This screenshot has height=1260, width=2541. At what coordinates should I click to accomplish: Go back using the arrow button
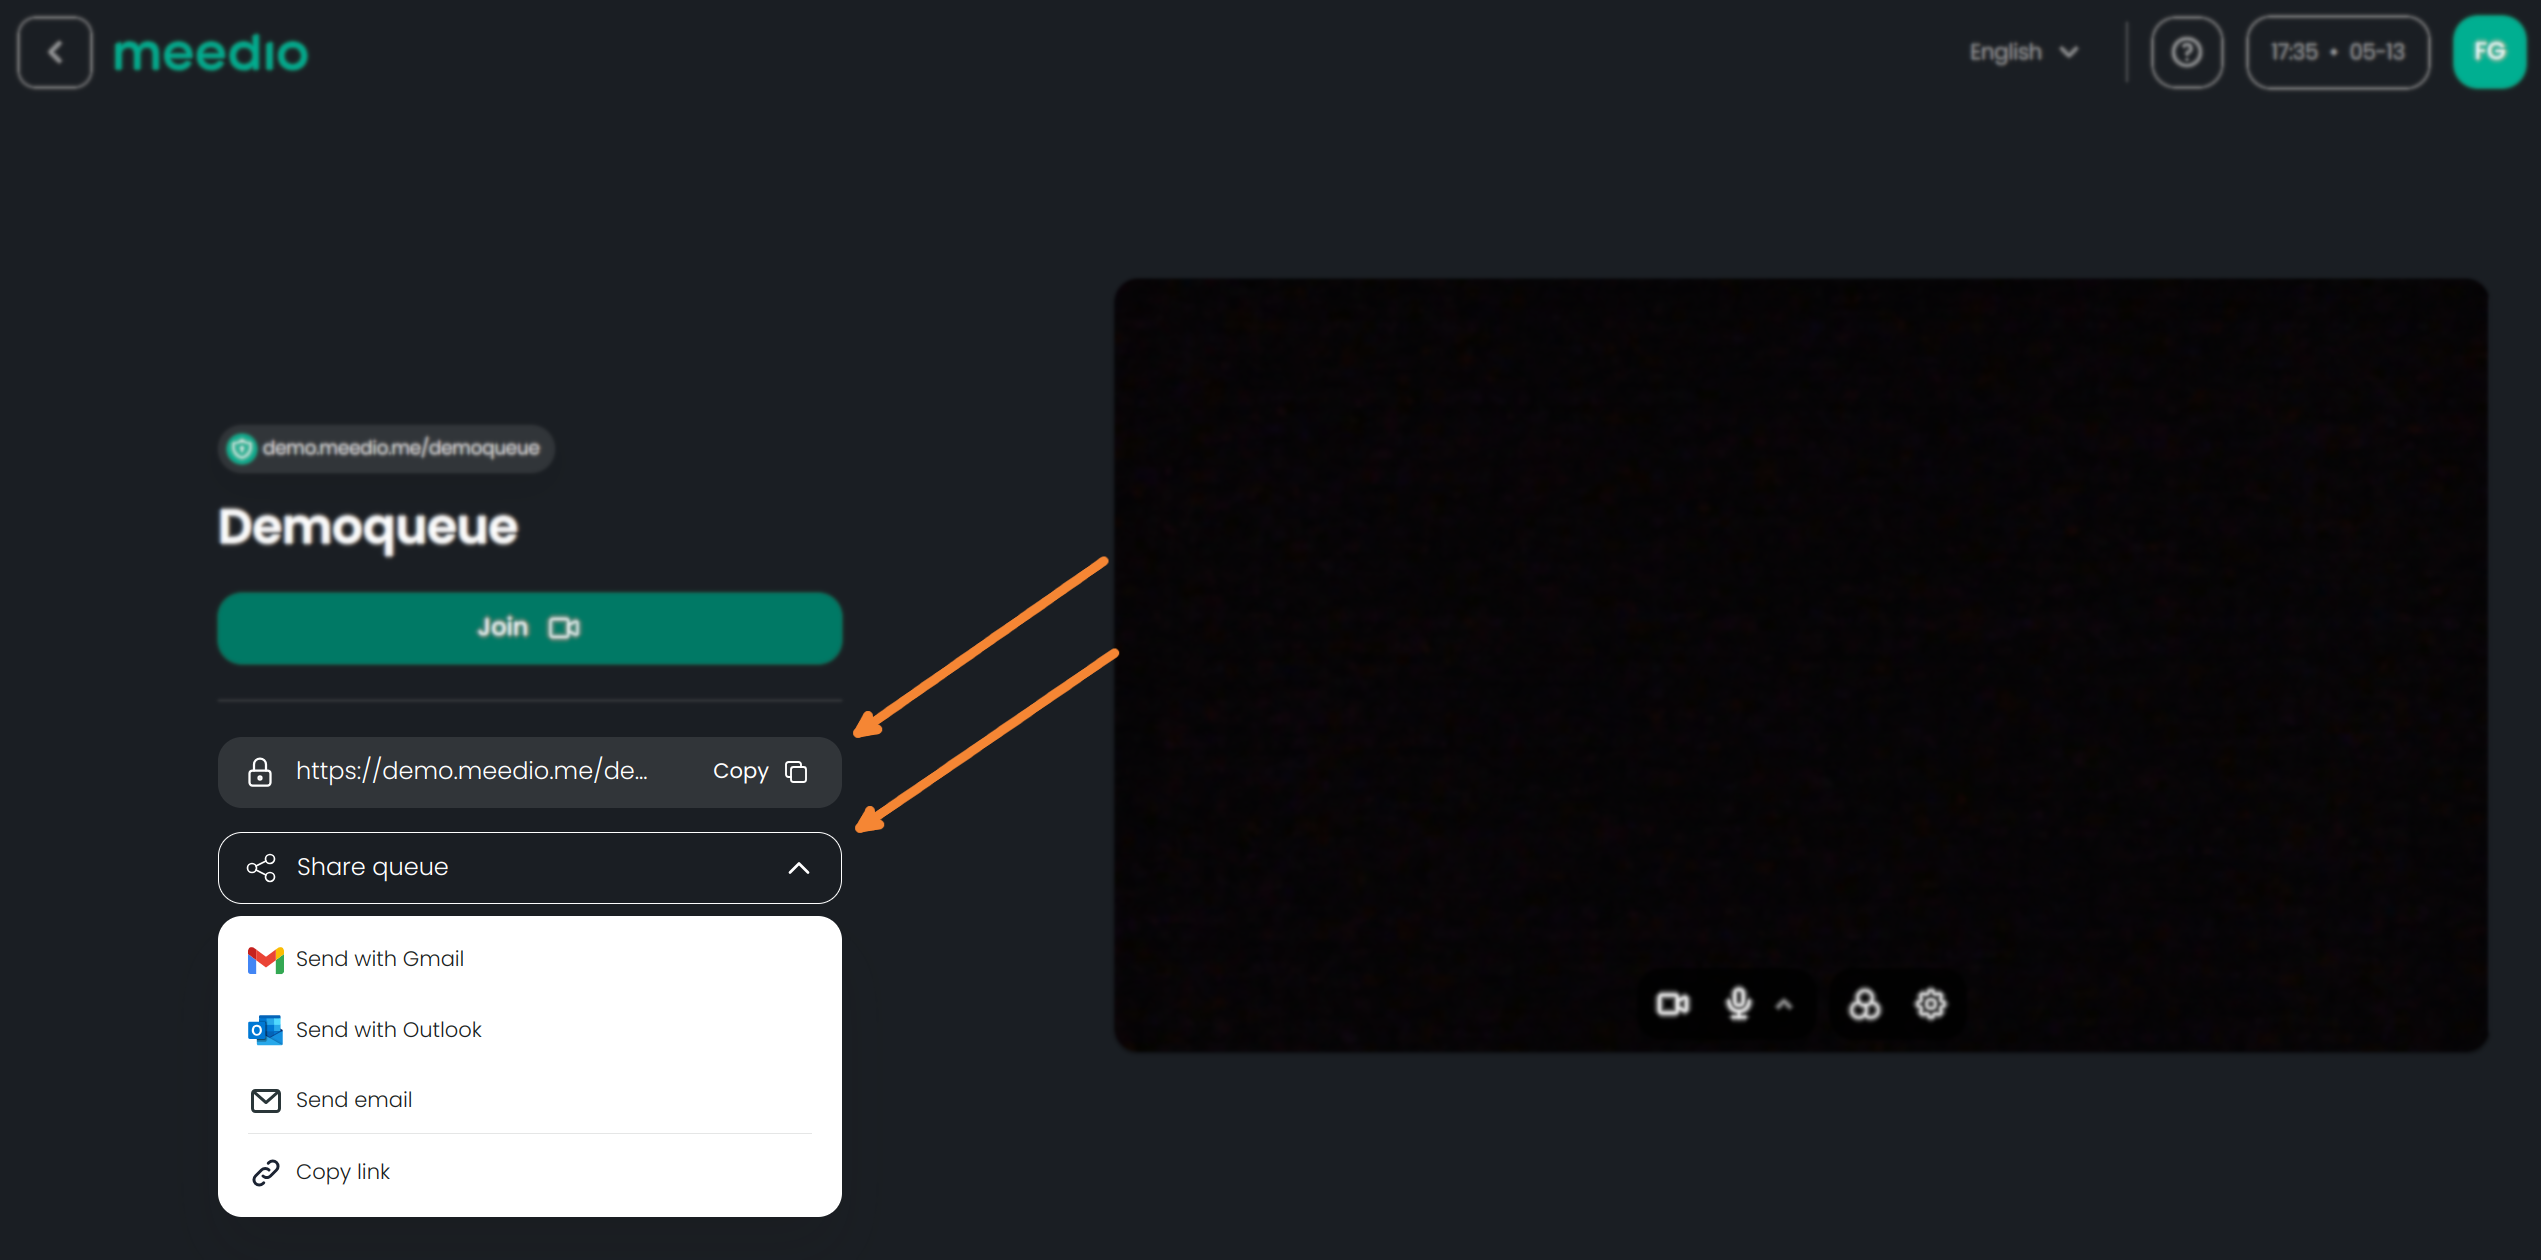point(55,52)
